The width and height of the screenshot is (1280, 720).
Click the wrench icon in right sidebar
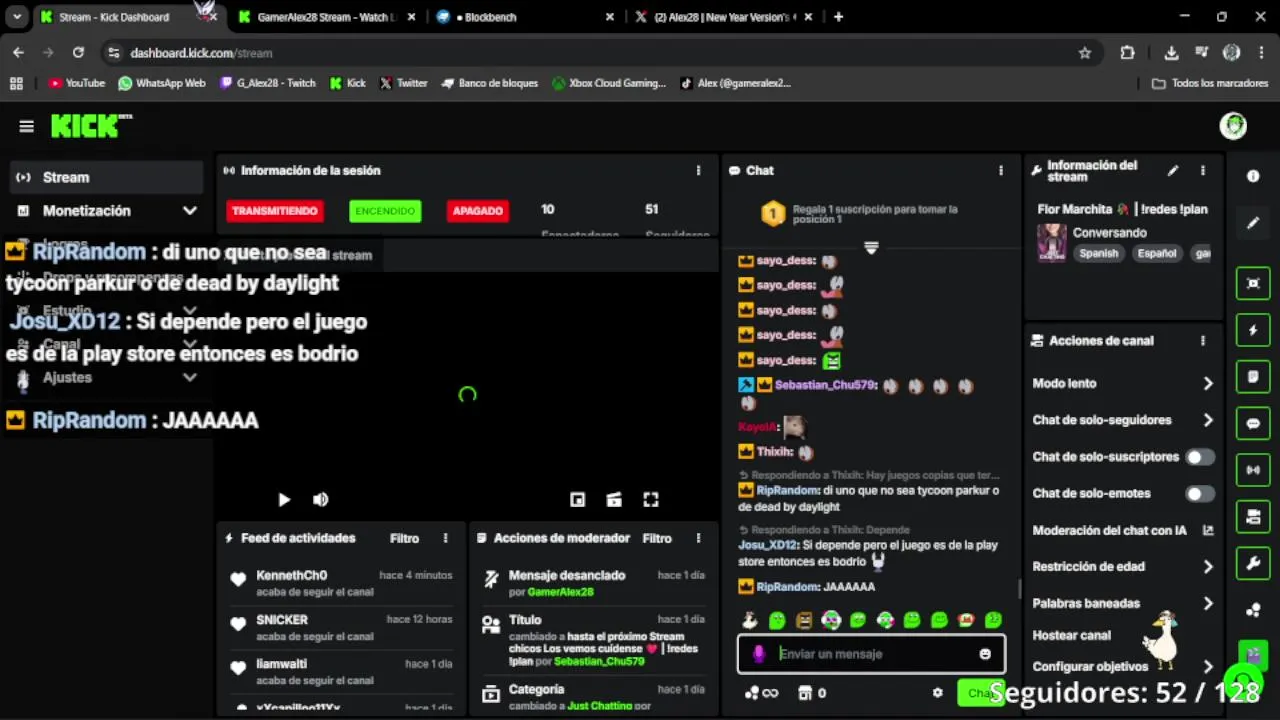(1253, 563)
